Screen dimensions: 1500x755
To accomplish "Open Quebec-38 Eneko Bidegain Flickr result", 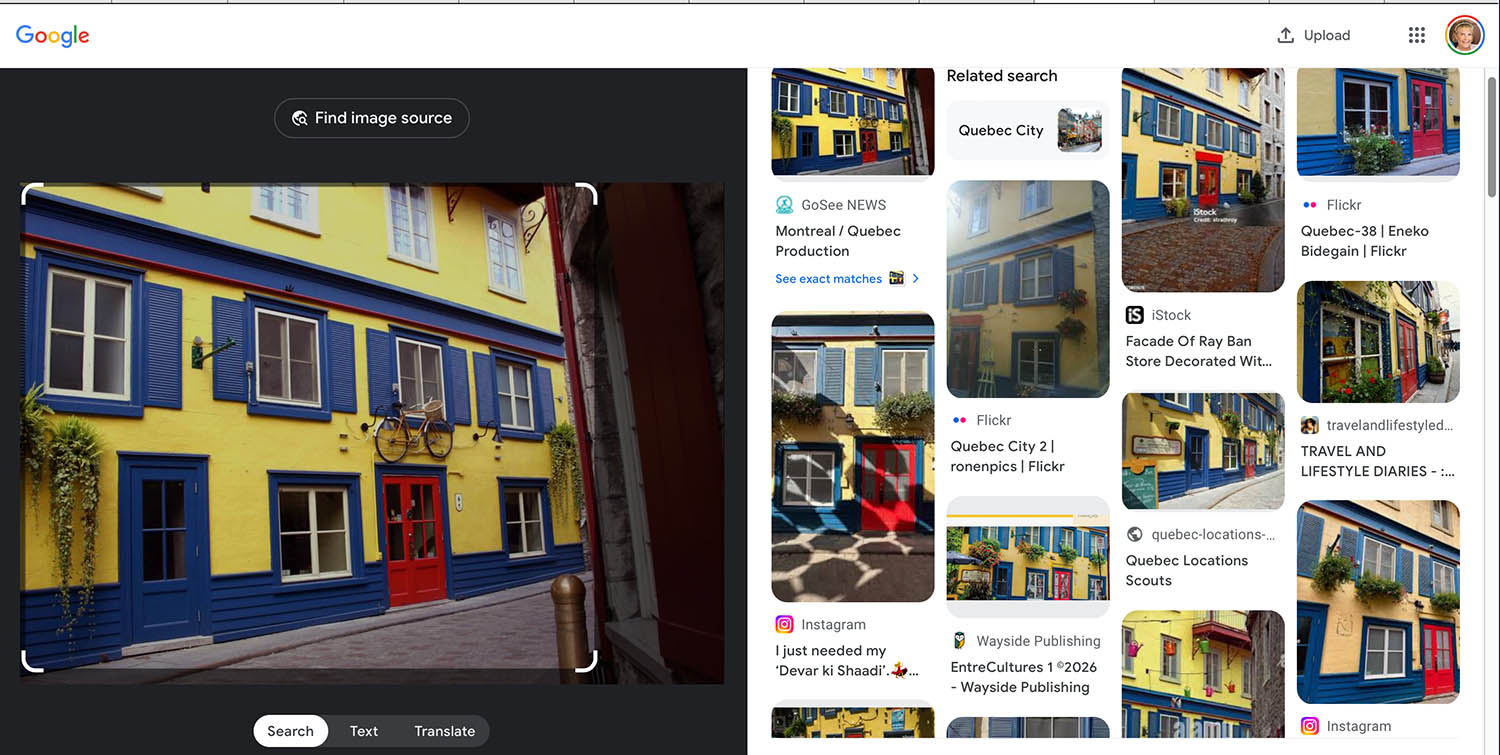I will pos(1364,241).
